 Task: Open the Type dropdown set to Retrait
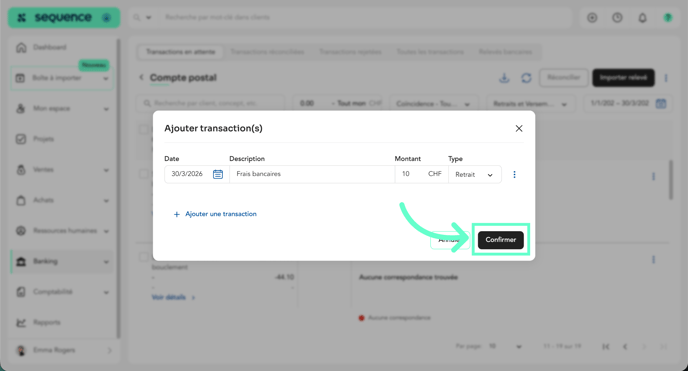tap(474, 175)
